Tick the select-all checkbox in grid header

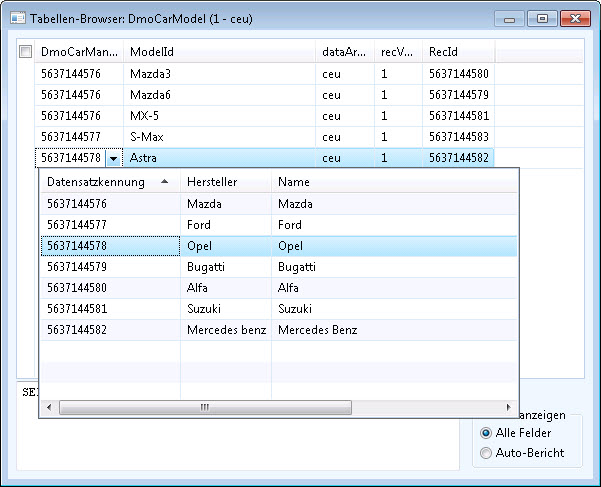(x=25, y=51)
